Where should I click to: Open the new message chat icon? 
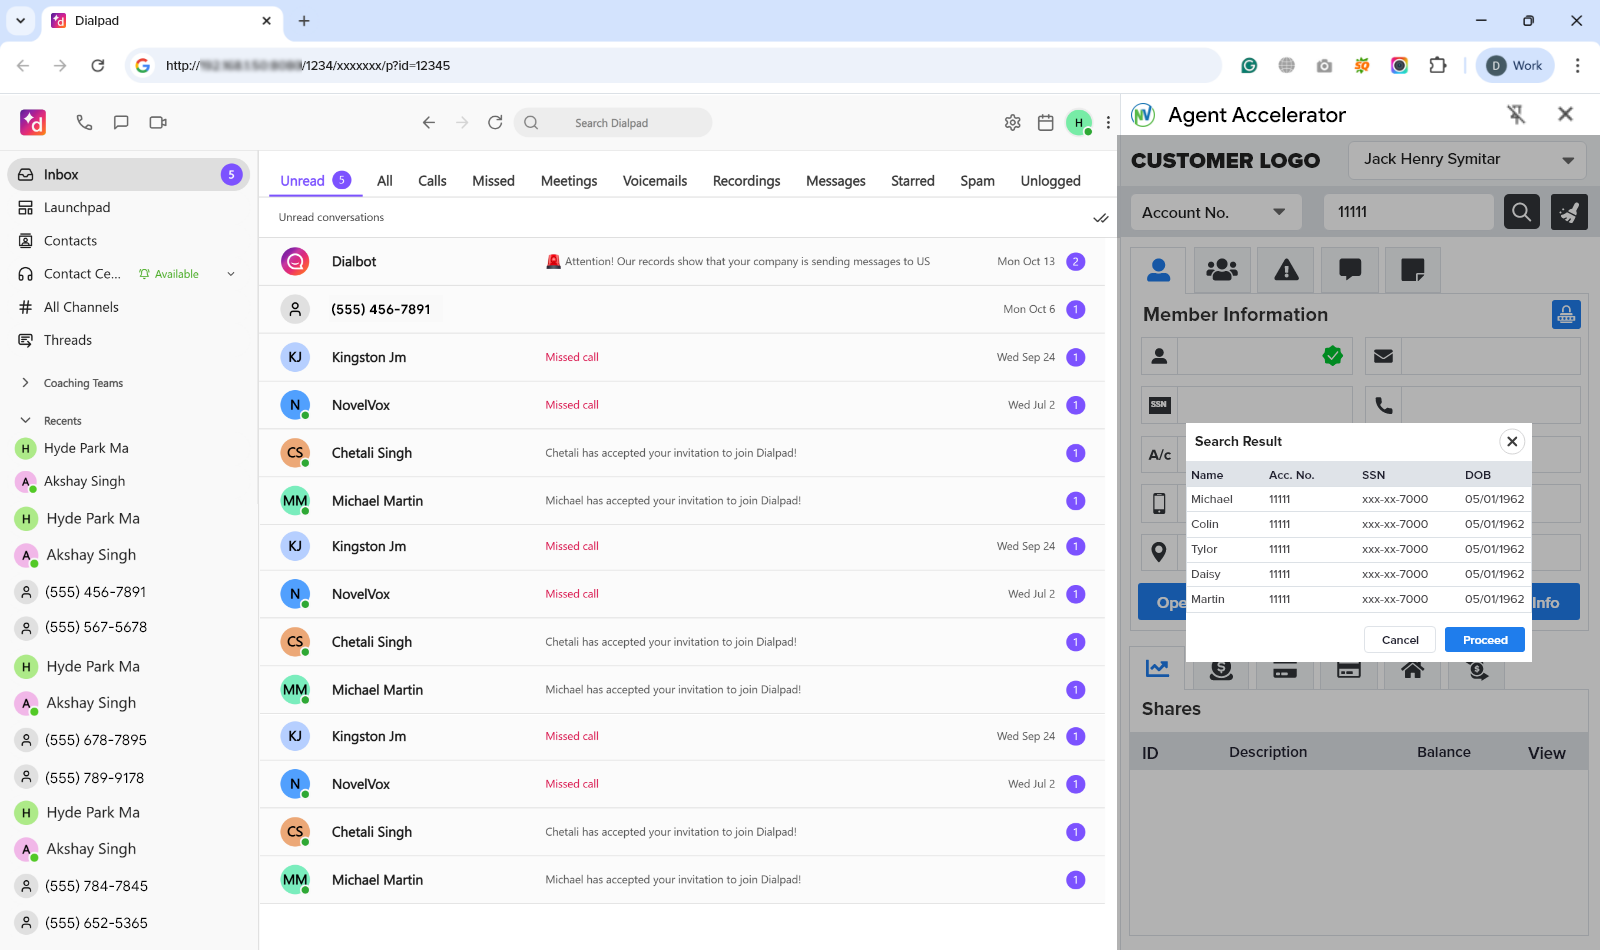(121, 122)
